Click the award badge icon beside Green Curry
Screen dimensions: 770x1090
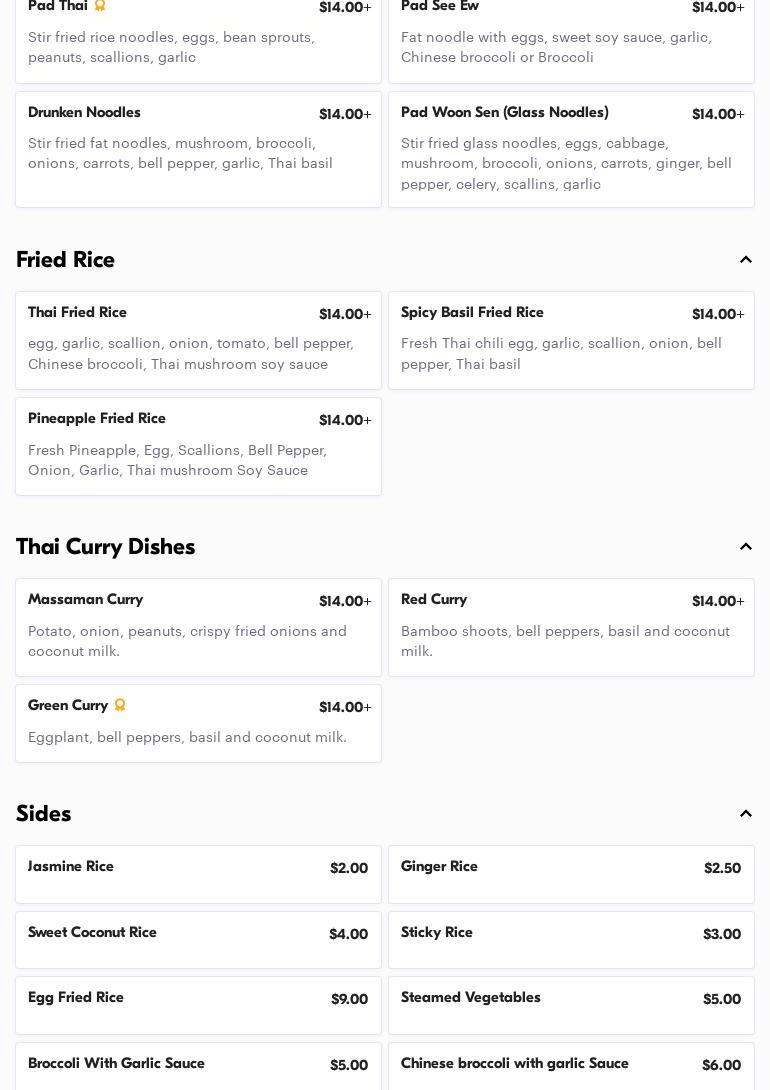tap(120, 706)
